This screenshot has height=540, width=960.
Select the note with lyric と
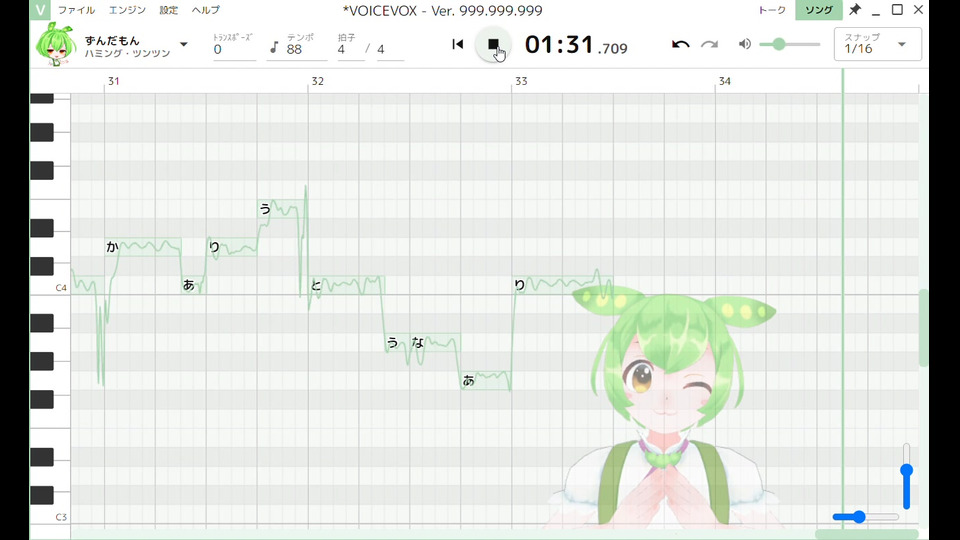tap(346, 285)
